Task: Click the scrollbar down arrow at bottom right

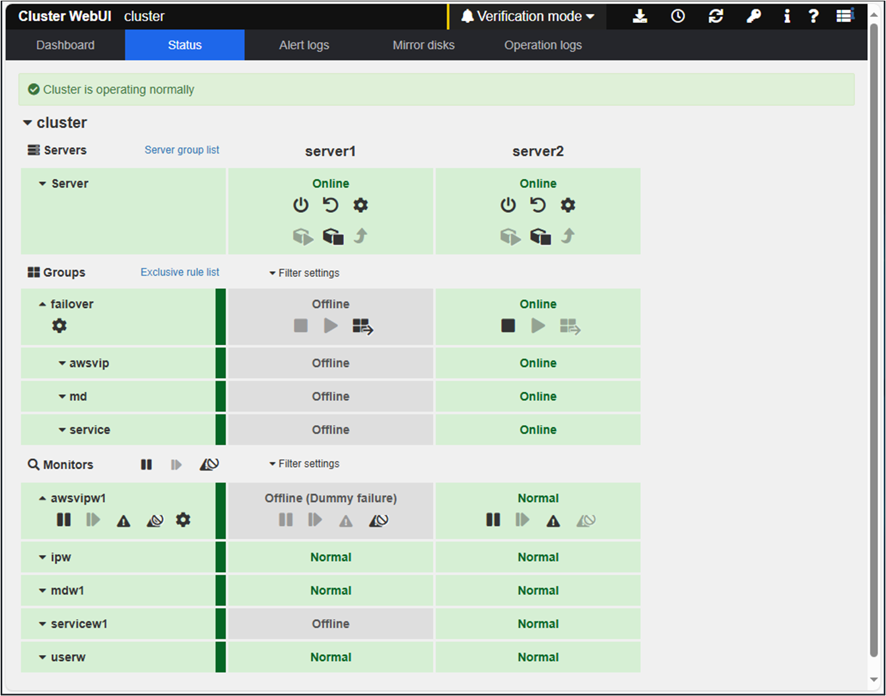Action: 874,680
